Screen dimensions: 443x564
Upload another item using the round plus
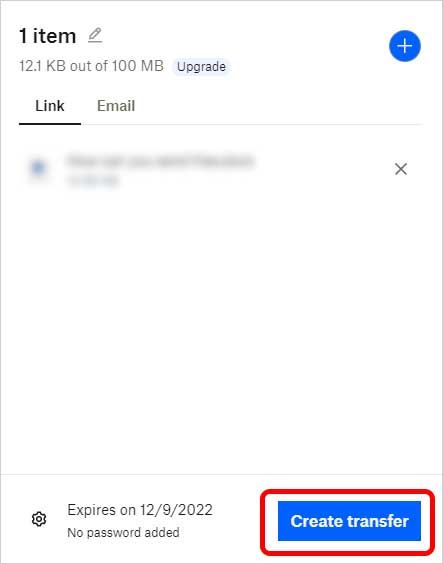pos(405,46)
